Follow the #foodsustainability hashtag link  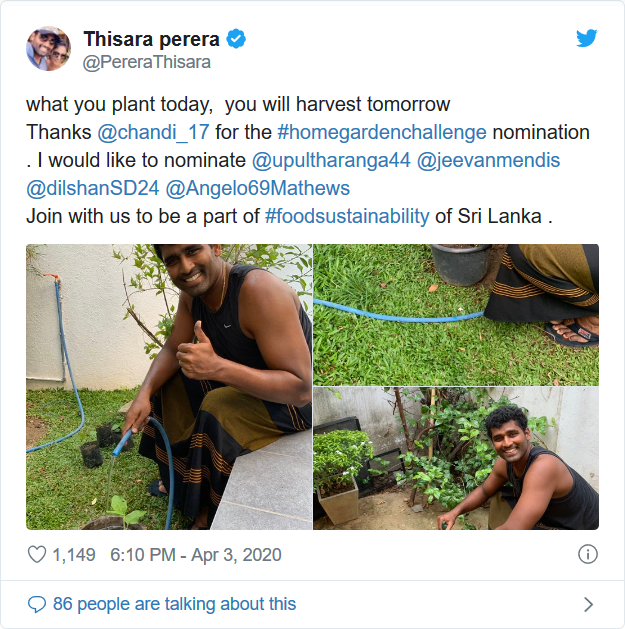[347, 216]
